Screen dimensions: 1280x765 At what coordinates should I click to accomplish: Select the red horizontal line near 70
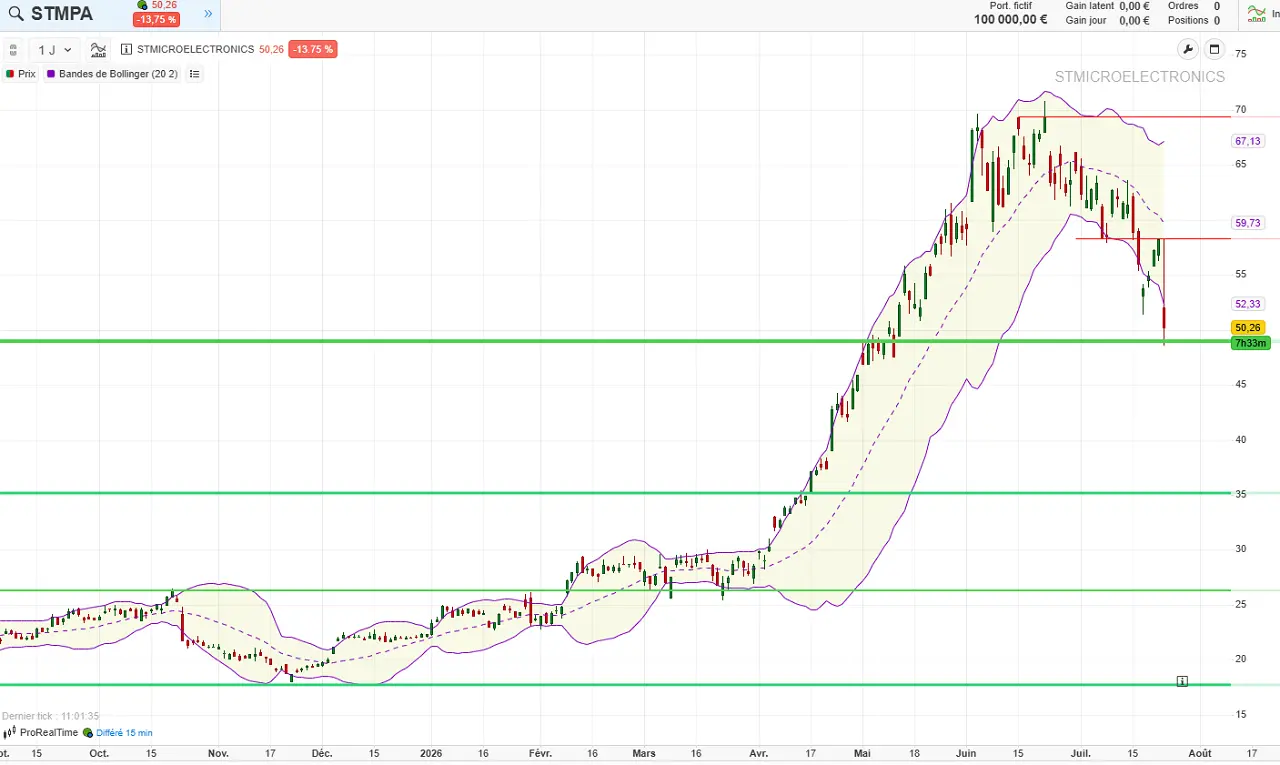(1123, 117)
